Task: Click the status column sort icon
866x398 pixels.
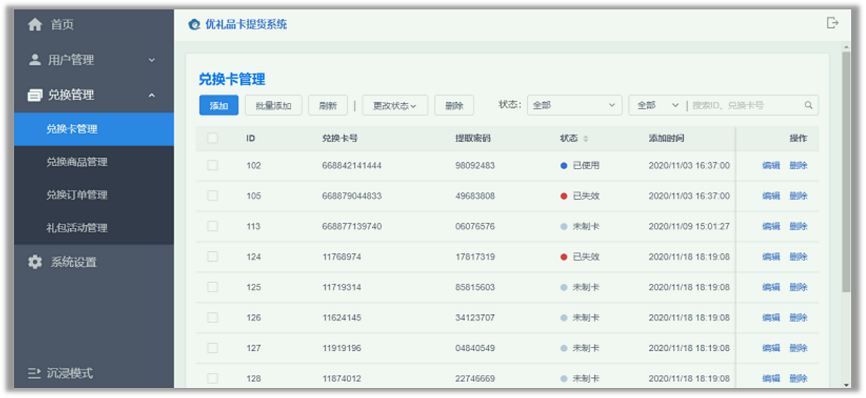Action: [585, 139]
